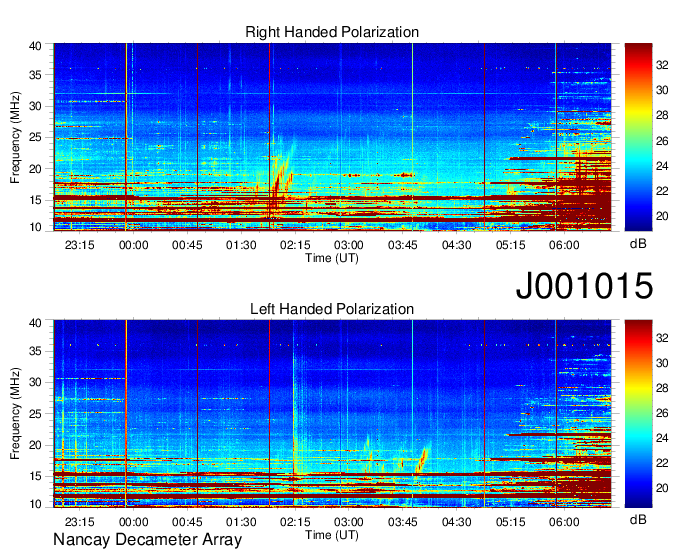This screenshot has width=680, height=552.
Task: Click the 23:15 time tick under Left Handed plot
Action: click(80, 522)
